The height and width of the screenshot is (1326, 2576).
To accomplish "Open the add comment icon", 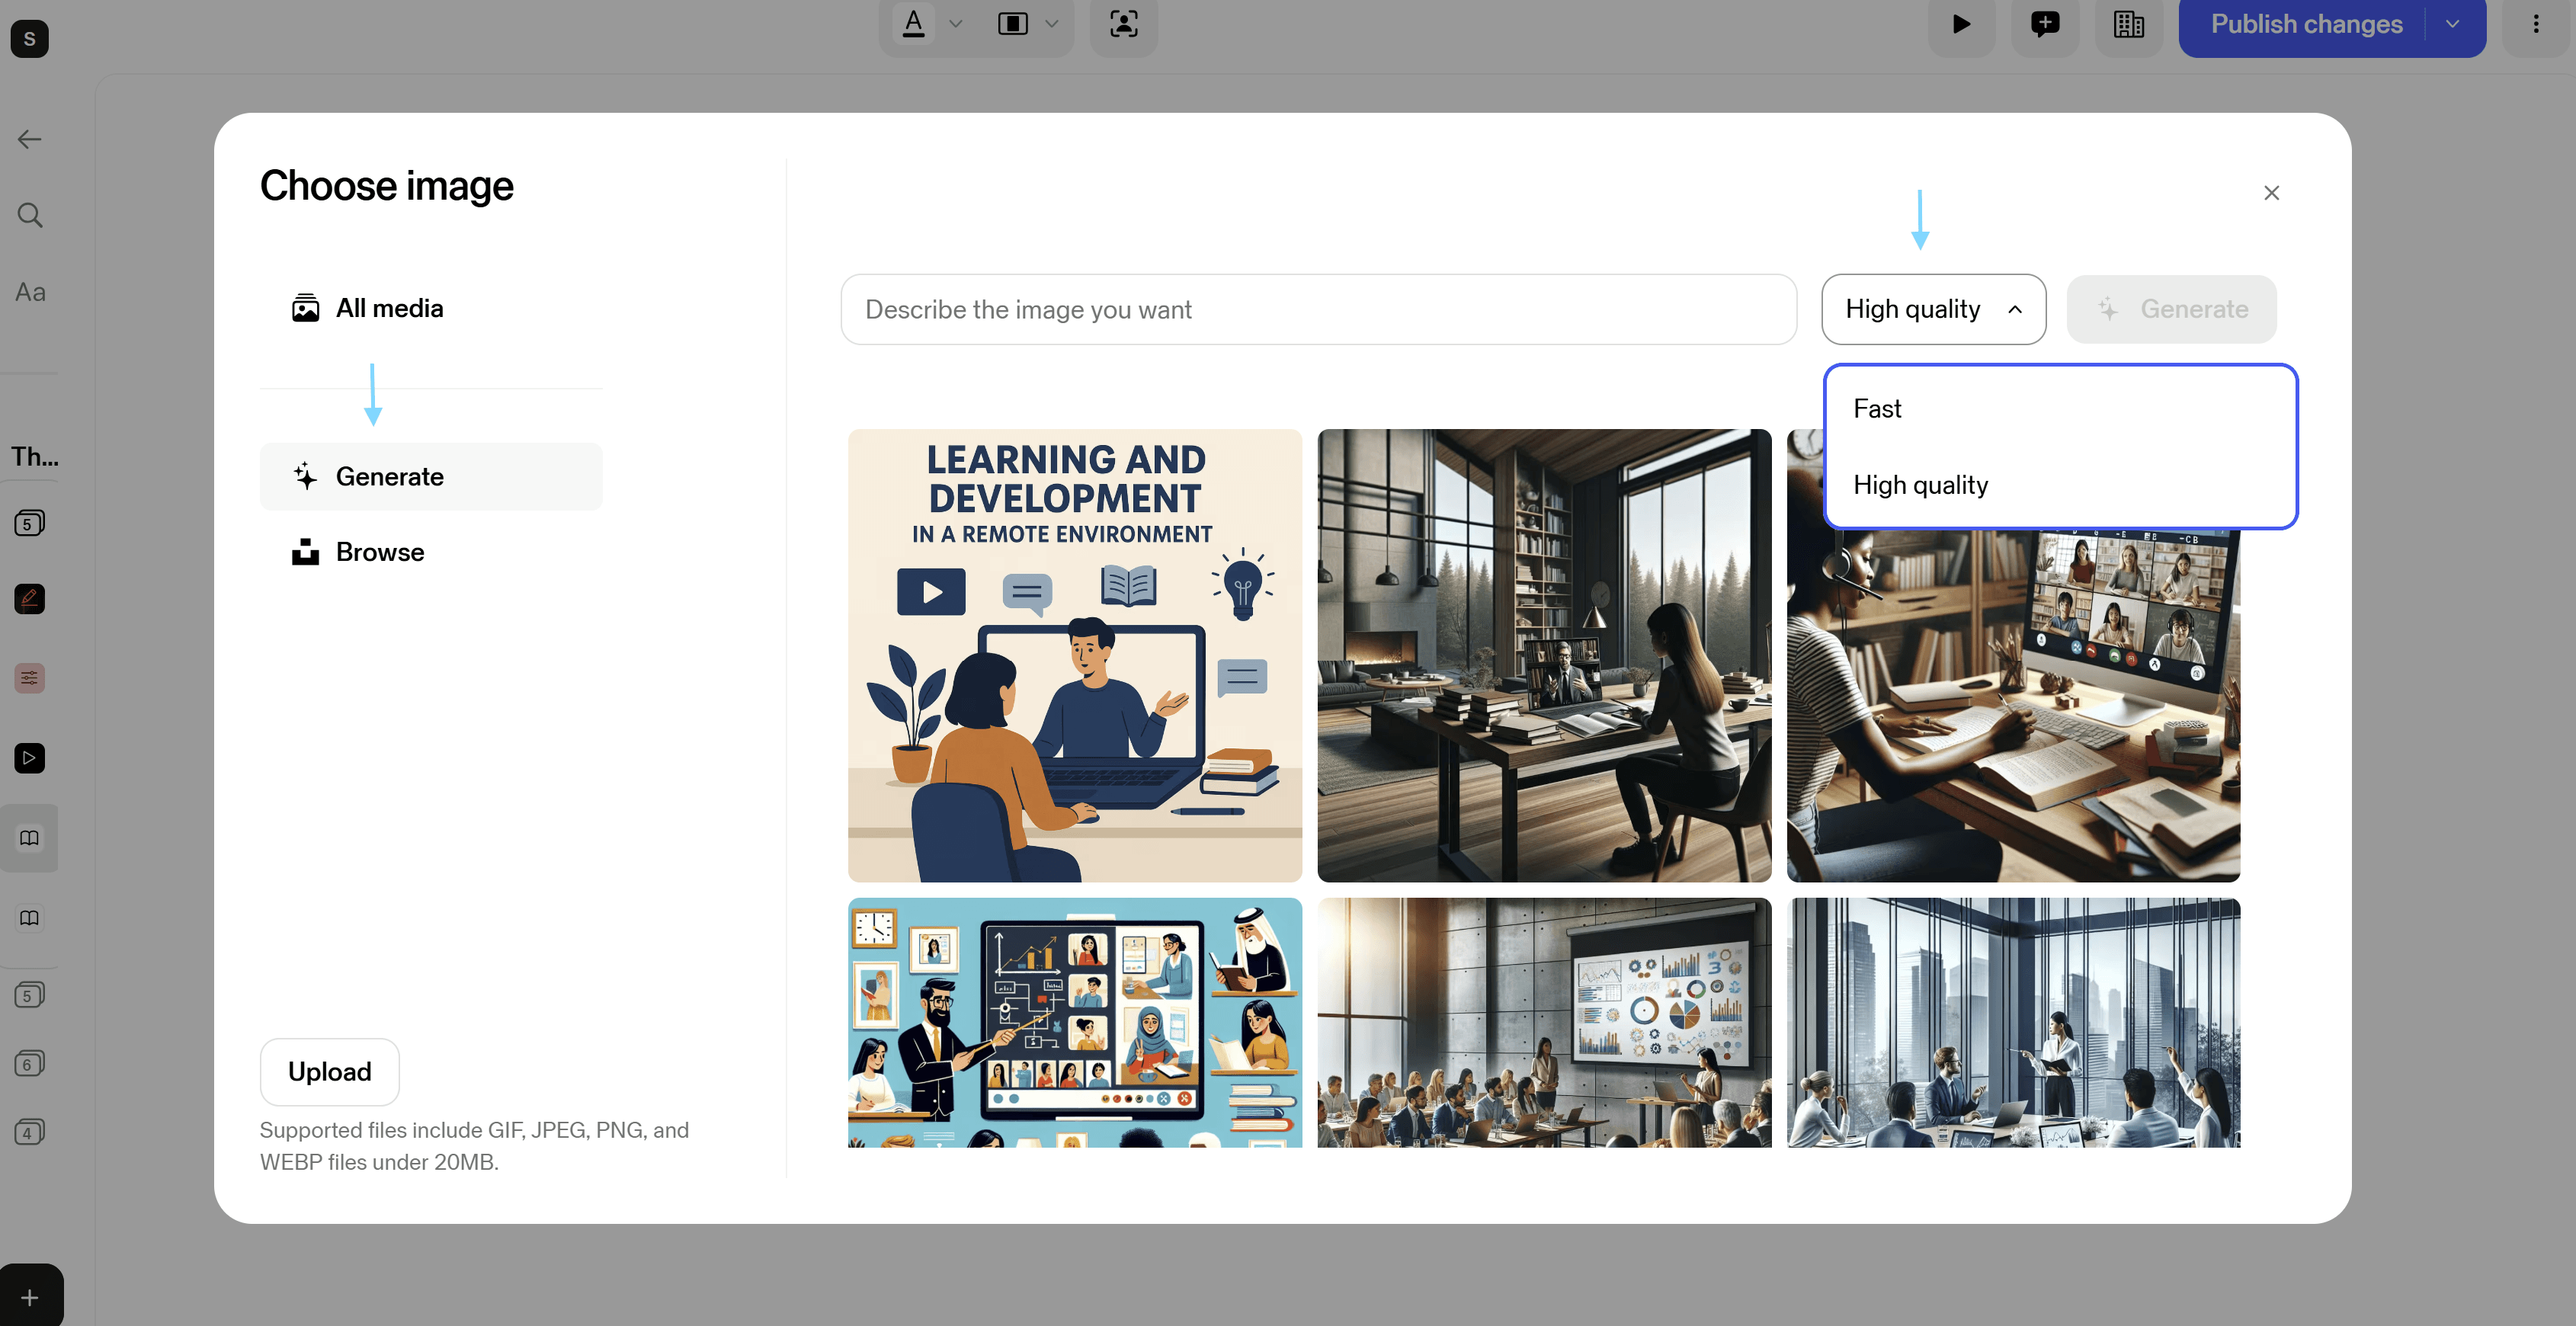I will point(2045,24).
